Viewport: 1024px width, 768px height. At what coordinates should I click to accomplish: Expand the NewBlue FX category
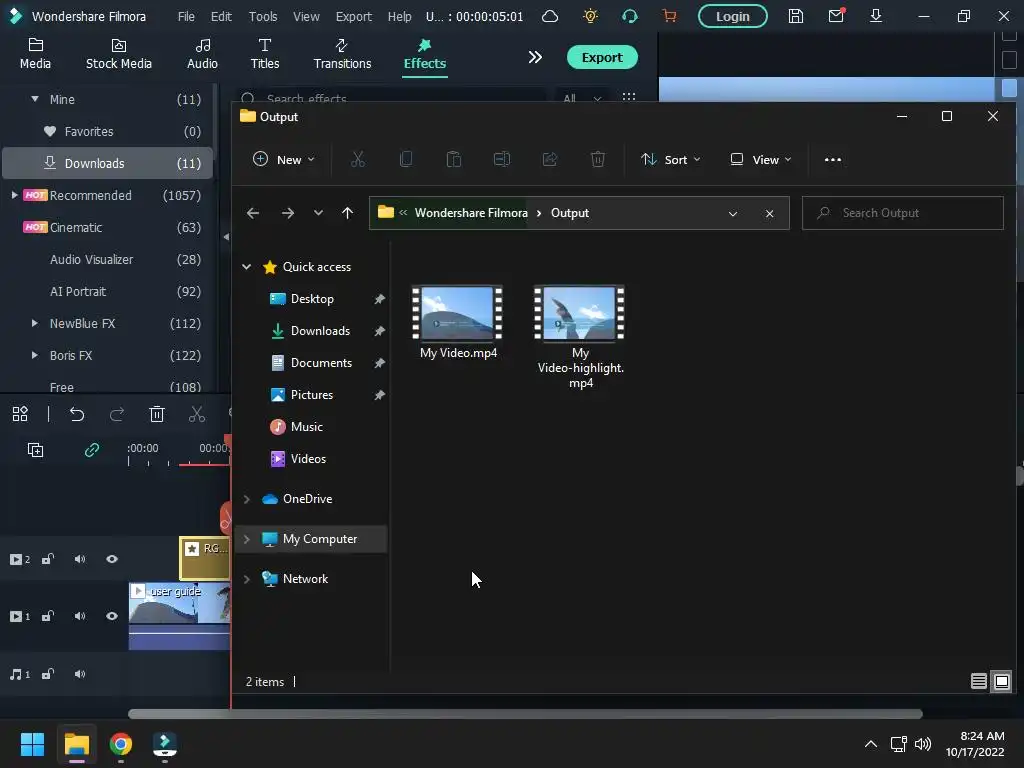coord(35,323)
